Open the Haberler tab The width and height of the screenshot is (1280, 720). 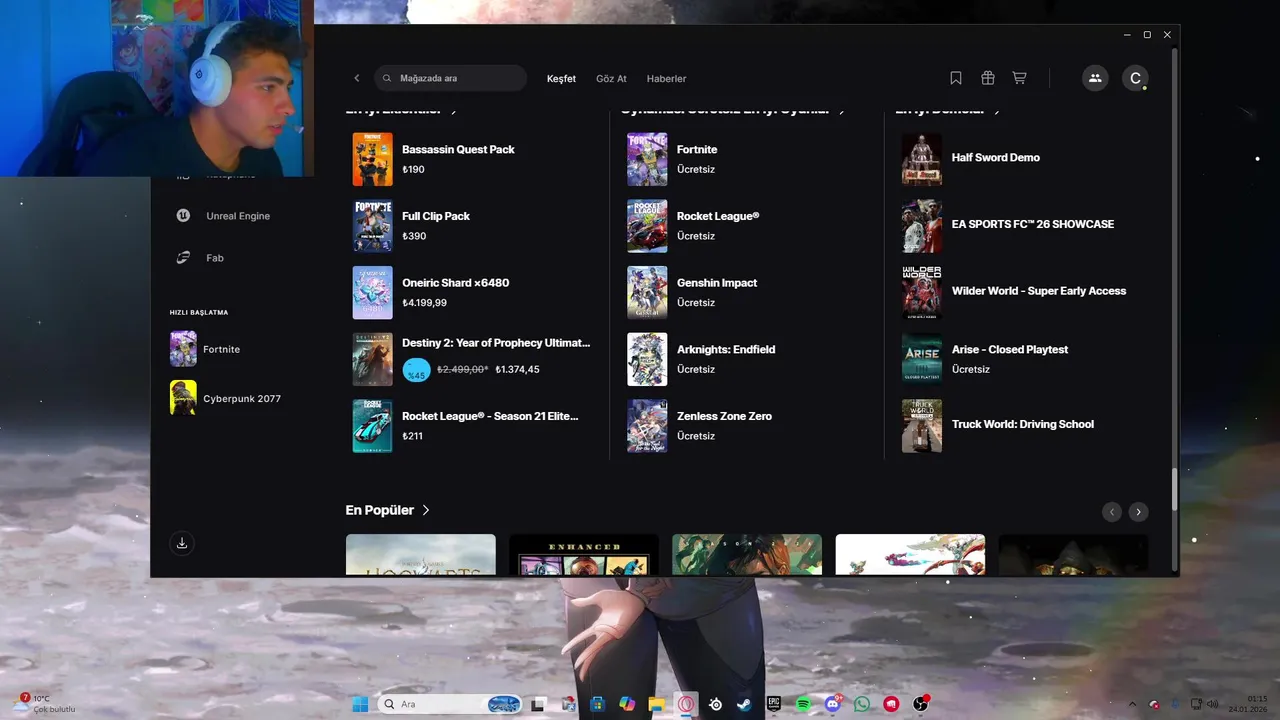click(666, 78)
